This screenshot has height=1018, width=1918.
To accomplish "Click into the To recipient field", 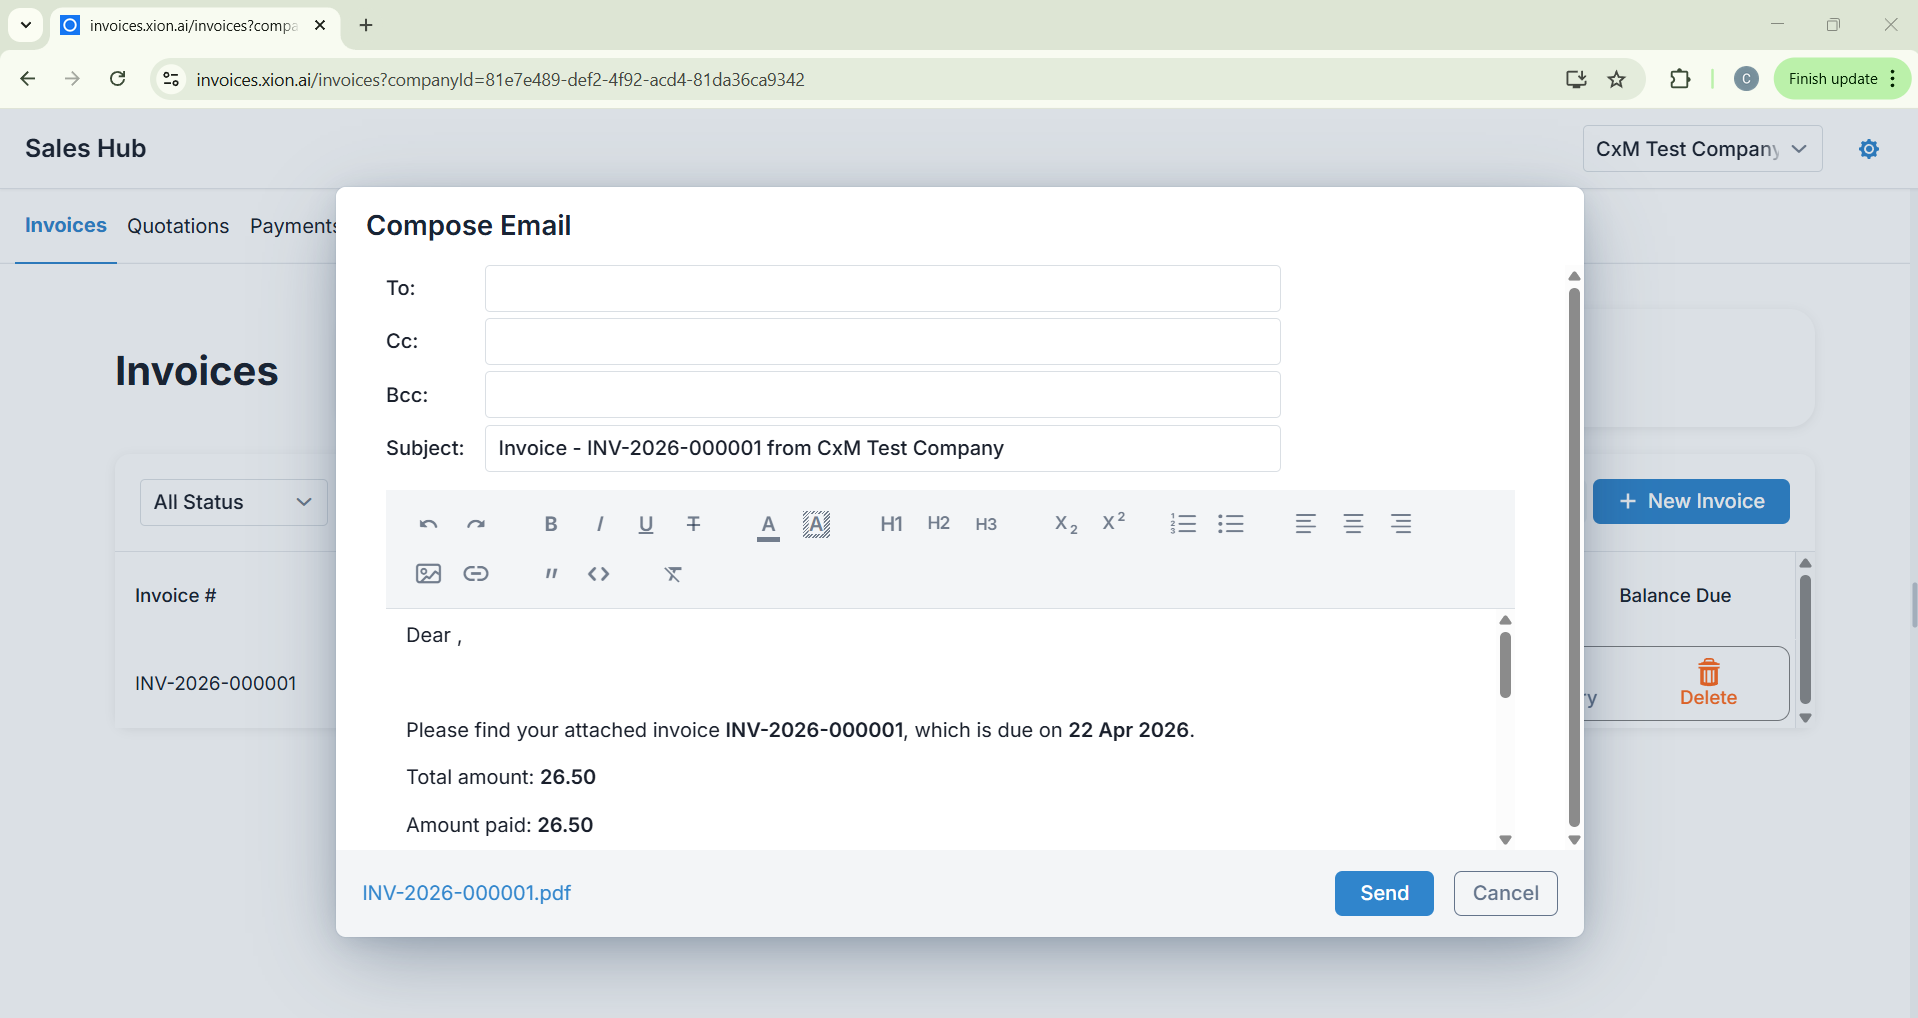I will point(882,289).
